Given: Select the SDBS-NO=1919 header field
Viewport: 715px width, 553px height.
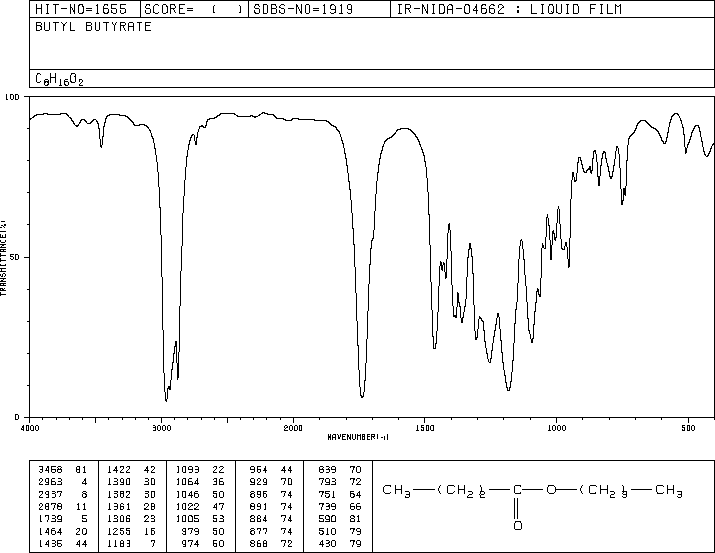Looking at the screenshot, I should [319, 9].
